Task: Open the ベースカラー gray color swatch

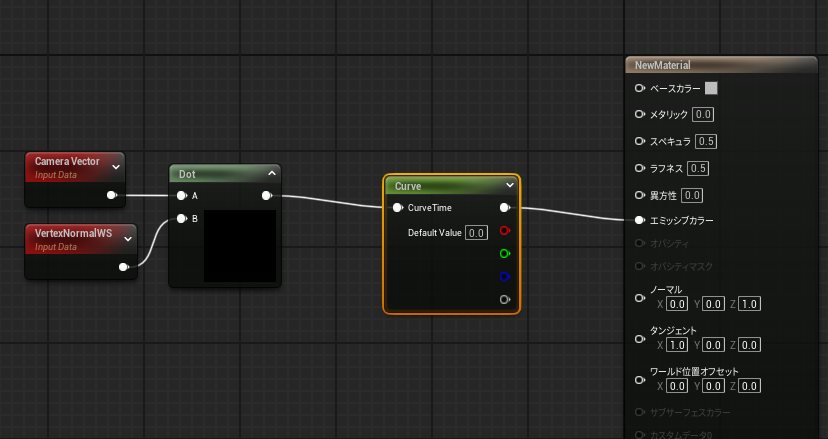Action: (711, 88)
